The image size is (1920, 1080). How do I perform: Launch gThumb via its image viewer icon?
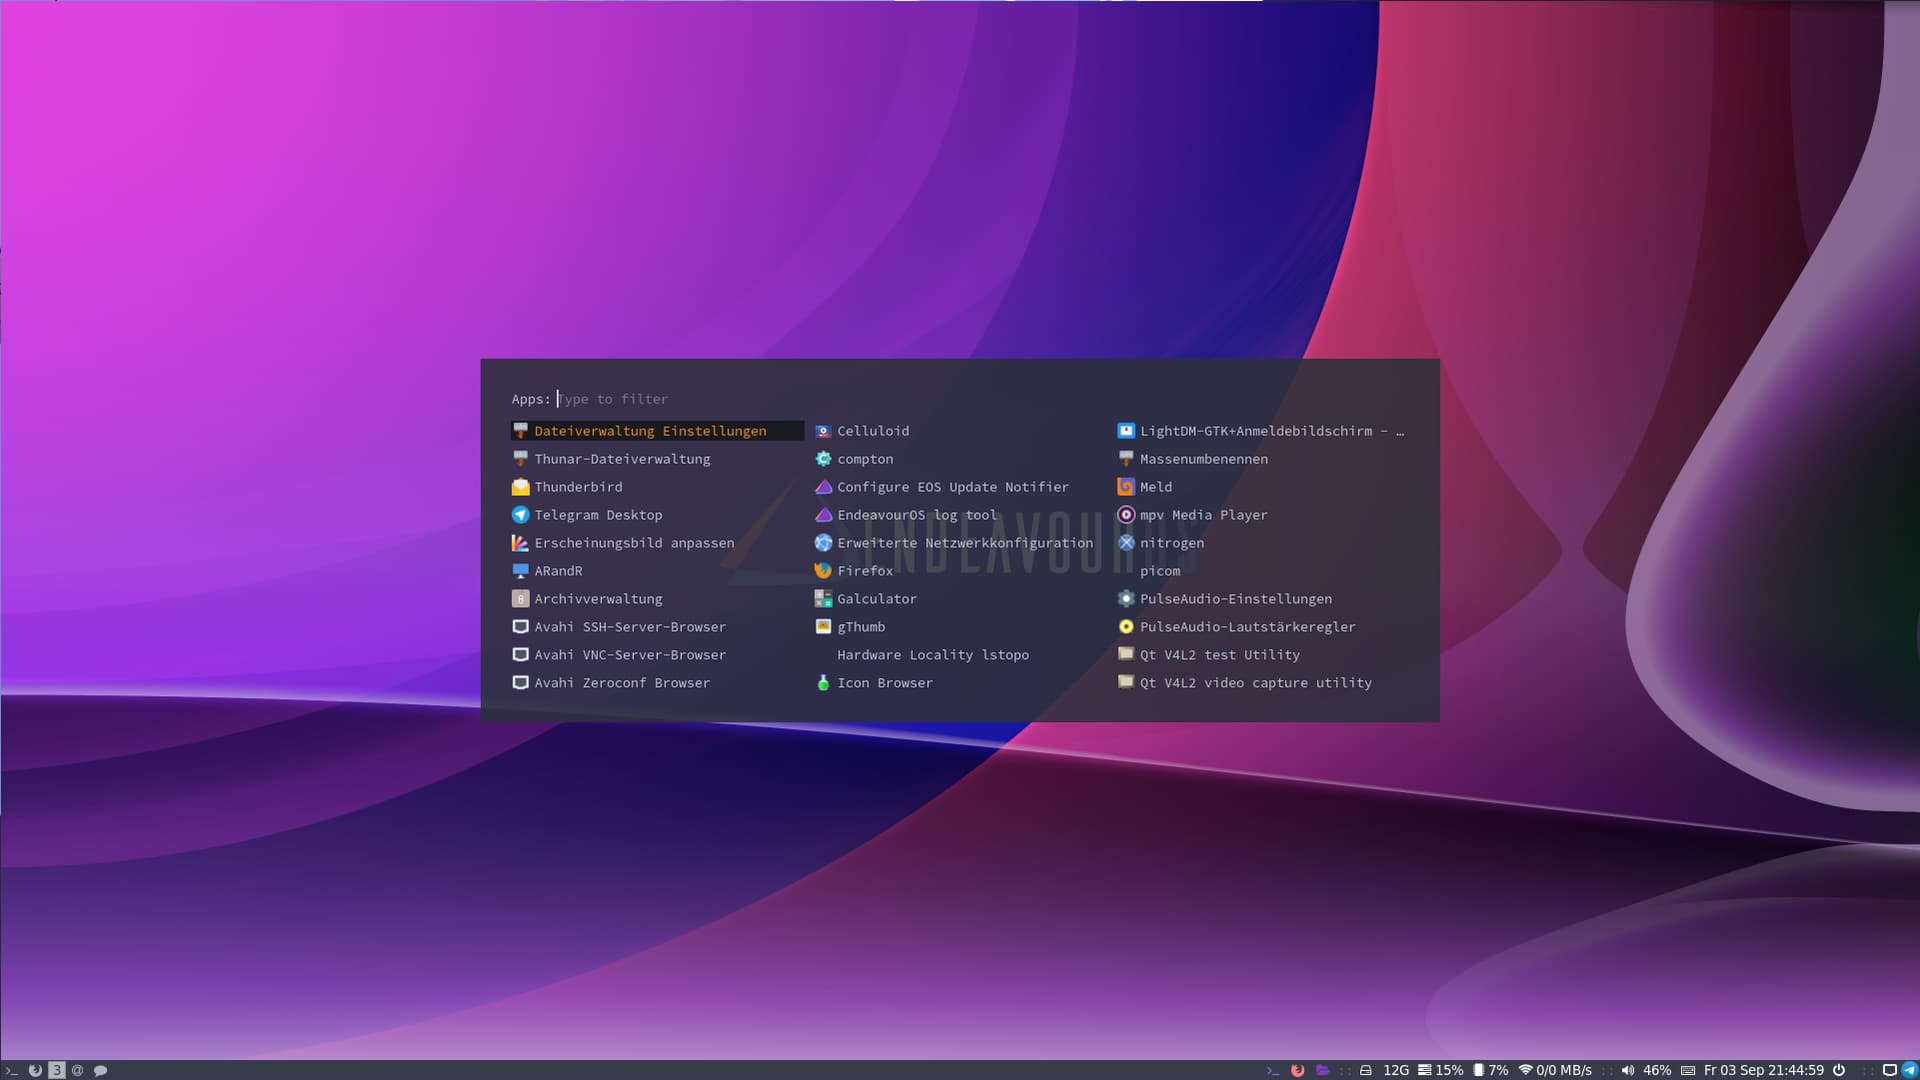(x=823, y=627)
